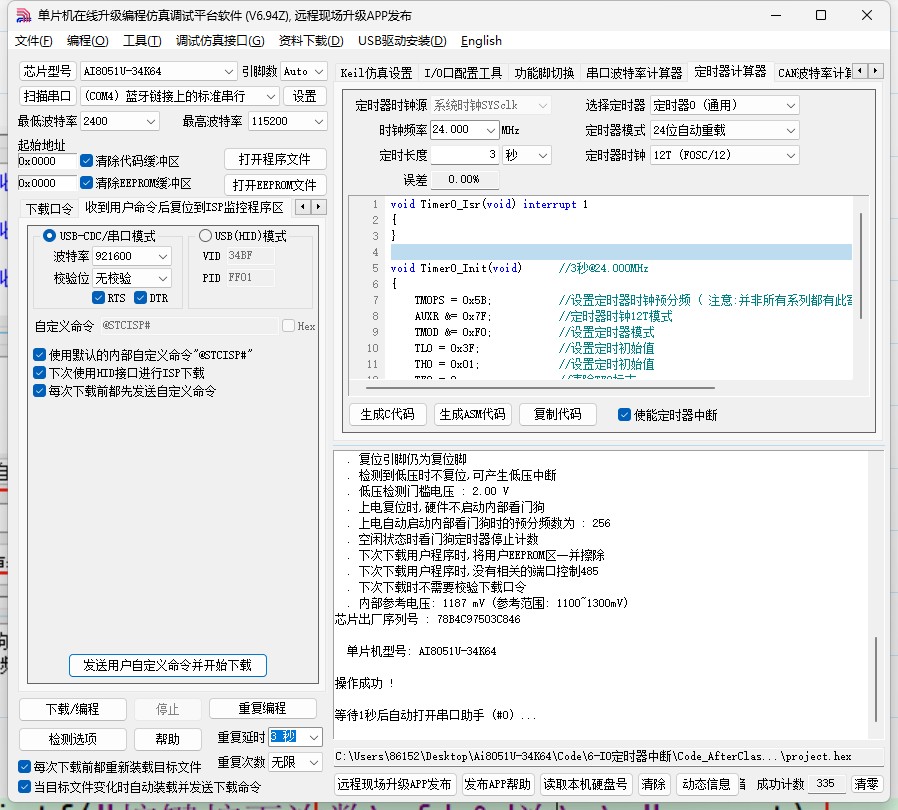The height and width of the screenshot is (810, 898).
Task: Open 资料下载(D) menu
Action: [311, 41]
